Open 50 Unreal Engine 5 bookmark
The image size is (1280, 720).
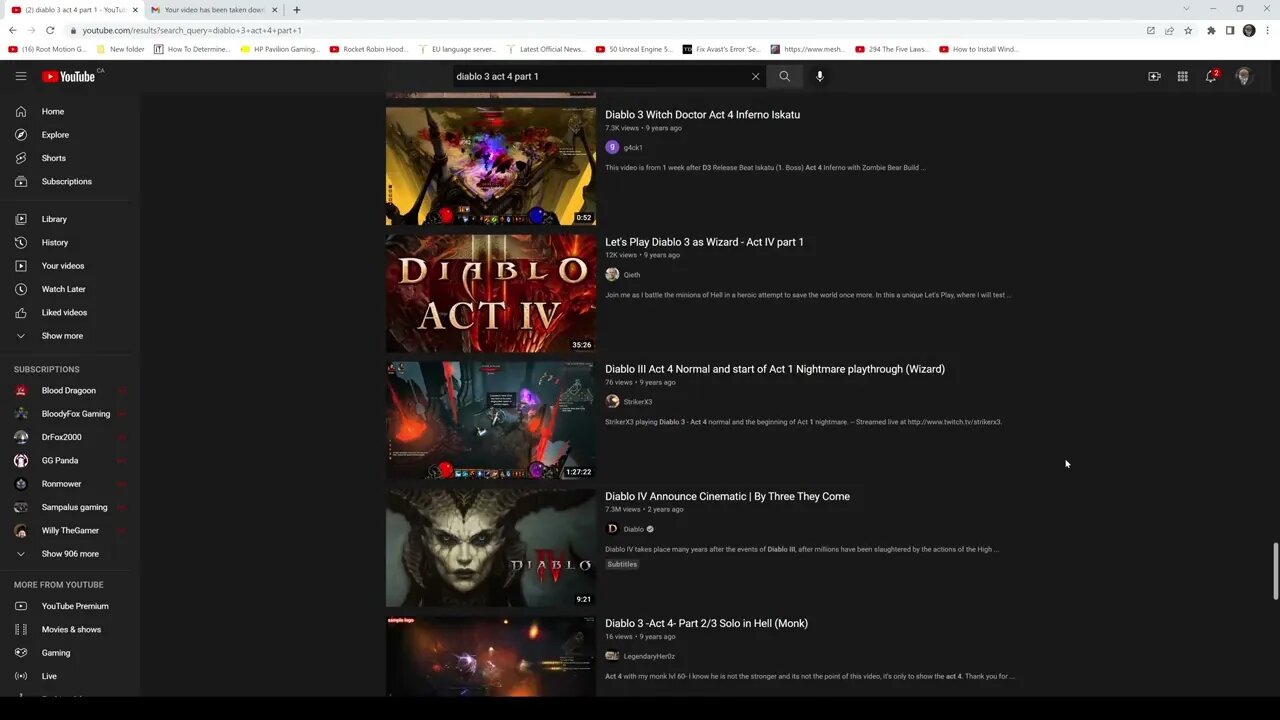click(x=634, y=49)
